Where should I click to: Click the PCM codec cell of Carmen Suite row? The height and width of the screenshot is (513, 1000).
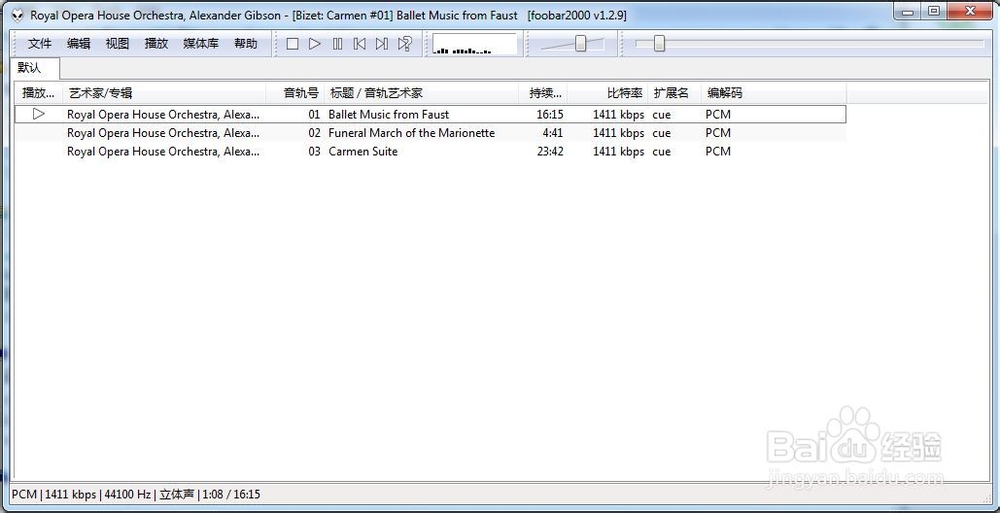click(718, 152)
